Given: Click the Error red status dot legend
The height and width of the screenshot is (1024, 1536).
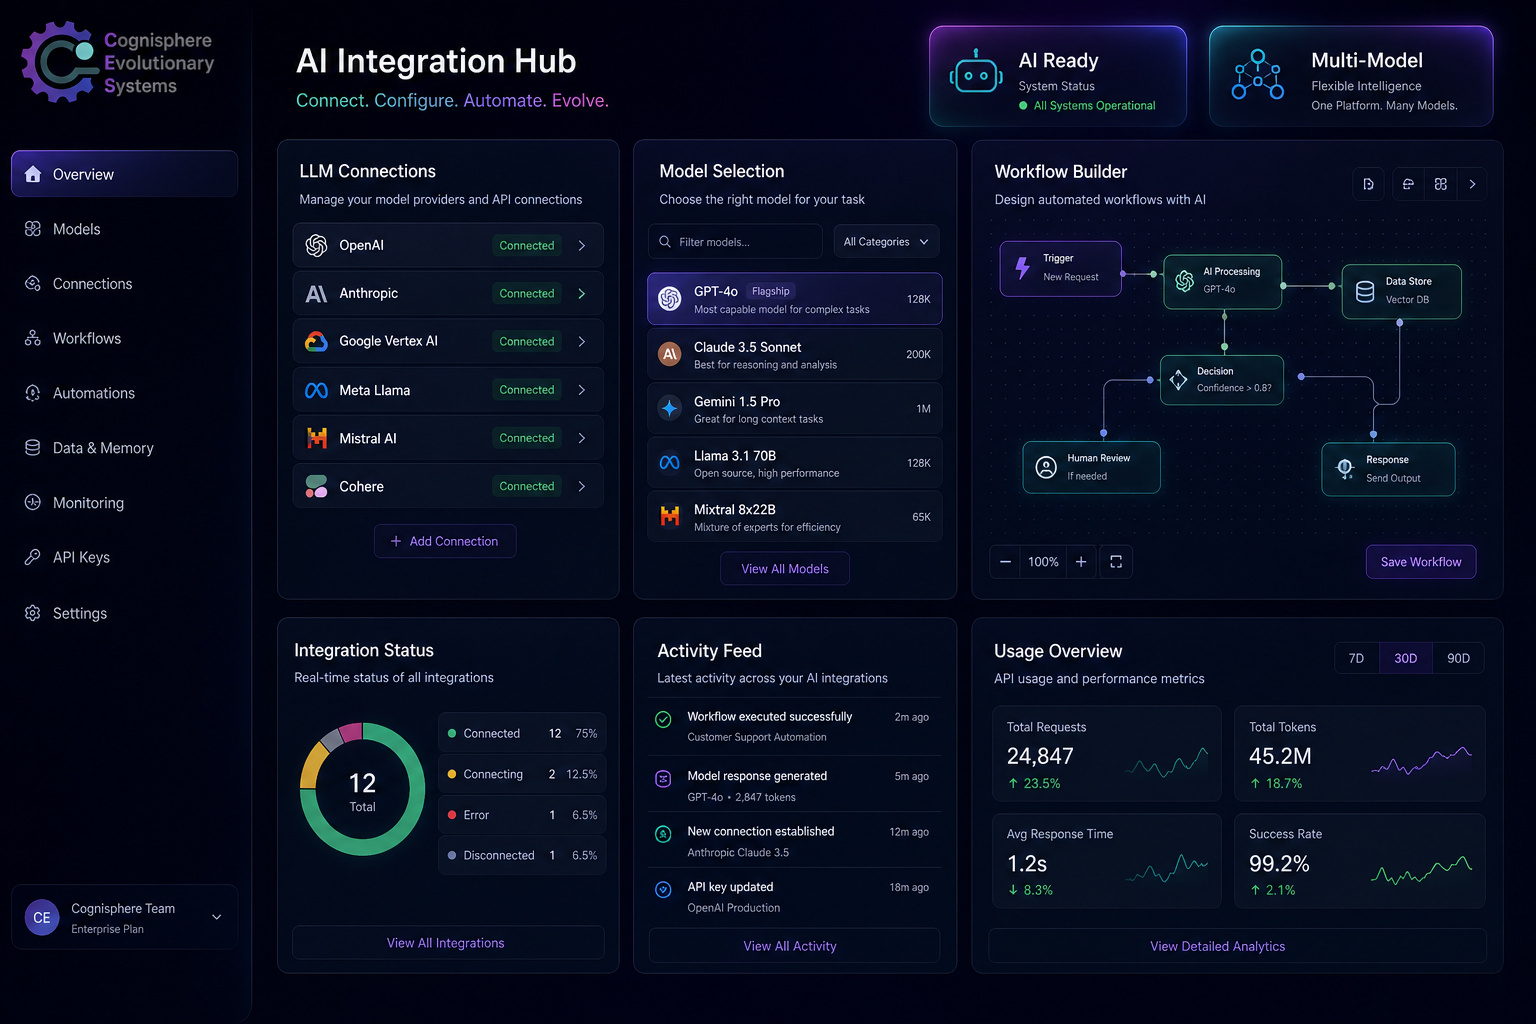Looking at the screenshot, I should [x=452, y=815].
